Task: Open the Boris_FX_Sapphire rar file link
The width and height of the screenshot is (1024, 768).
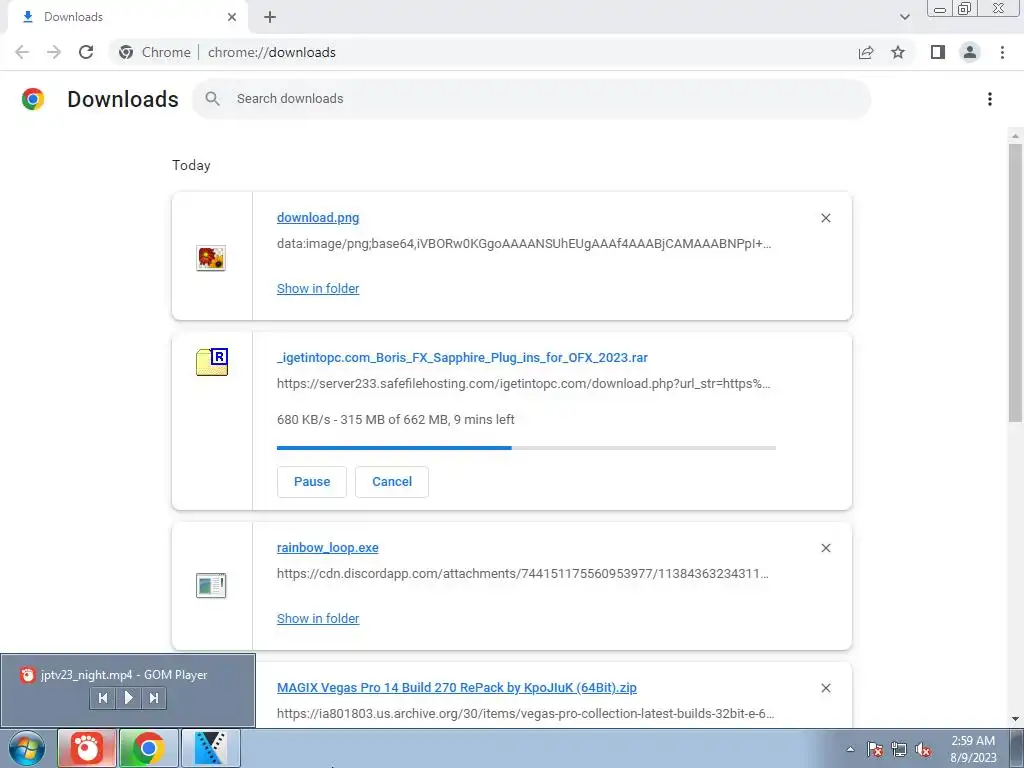Action: tap(462, 357)
